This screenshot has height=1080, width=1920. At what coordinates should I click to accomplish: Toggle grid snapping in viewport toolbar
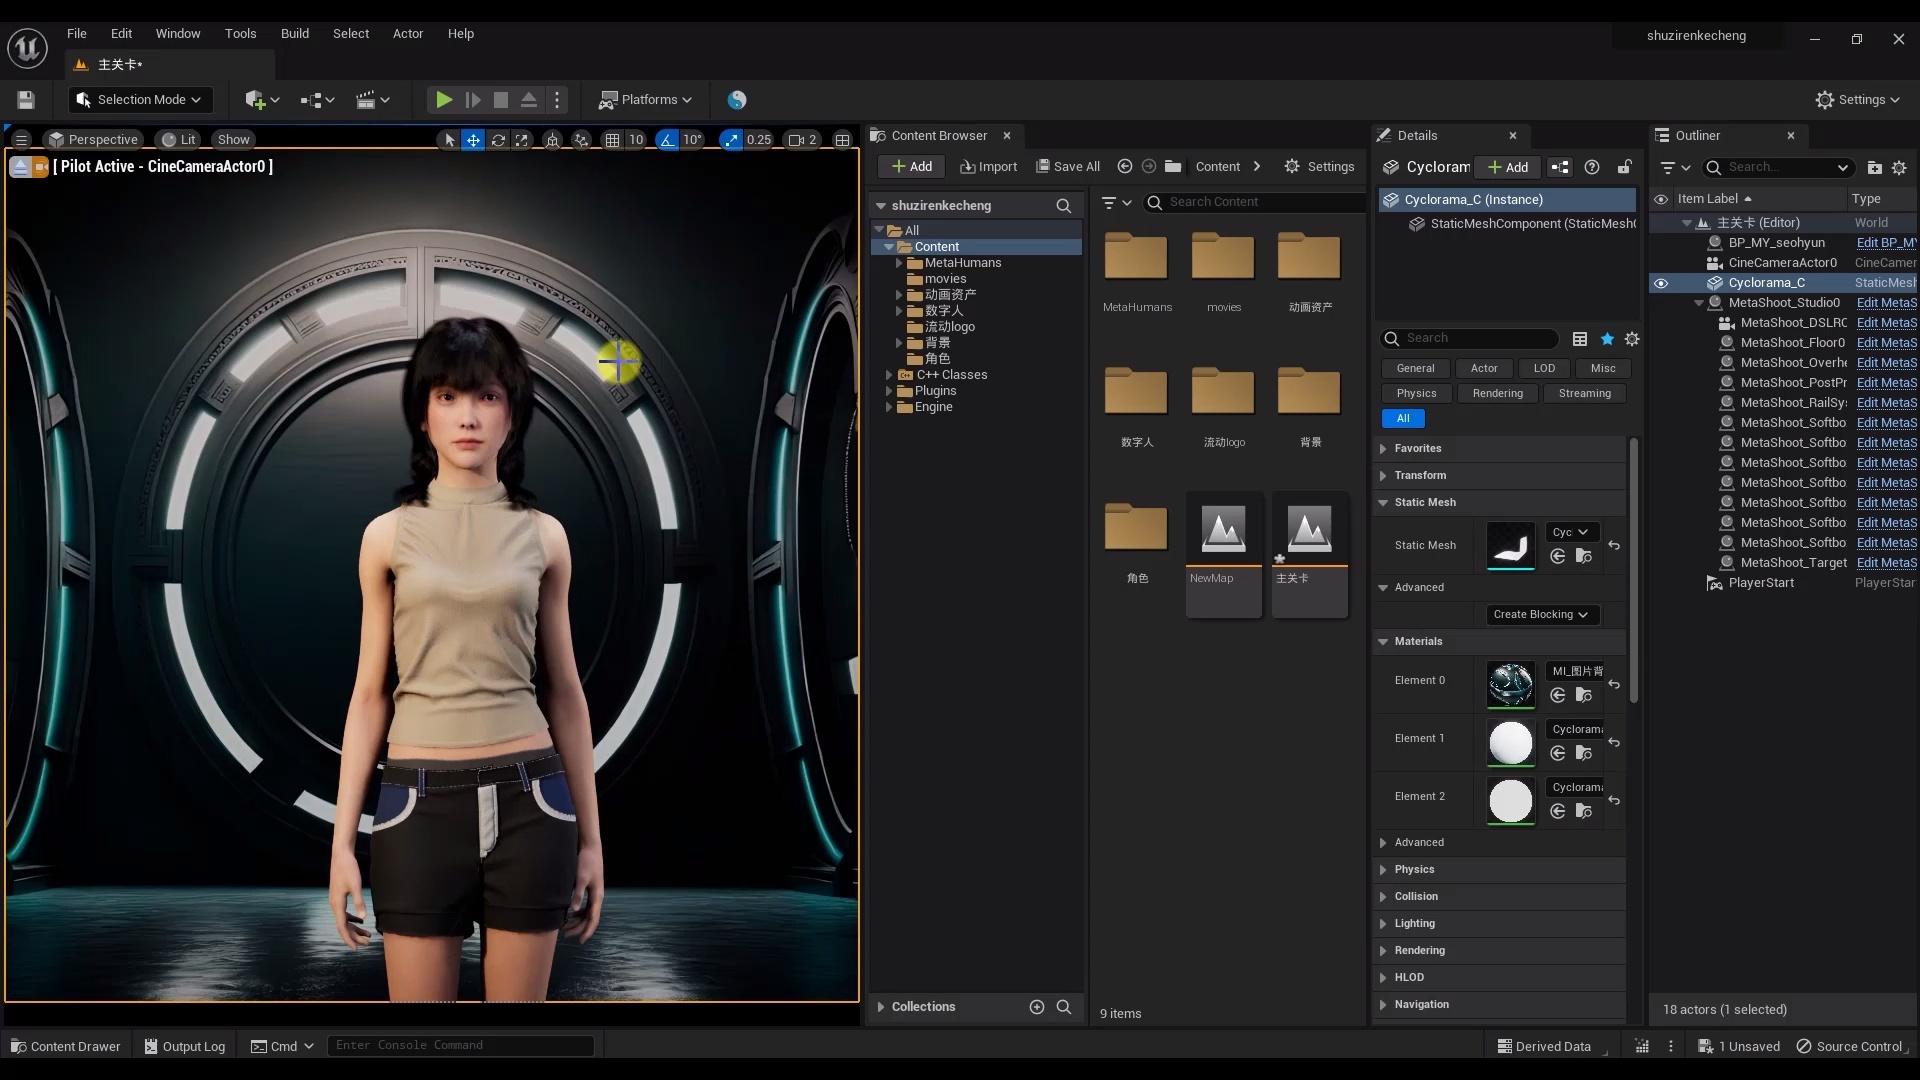tap(612, 140)
